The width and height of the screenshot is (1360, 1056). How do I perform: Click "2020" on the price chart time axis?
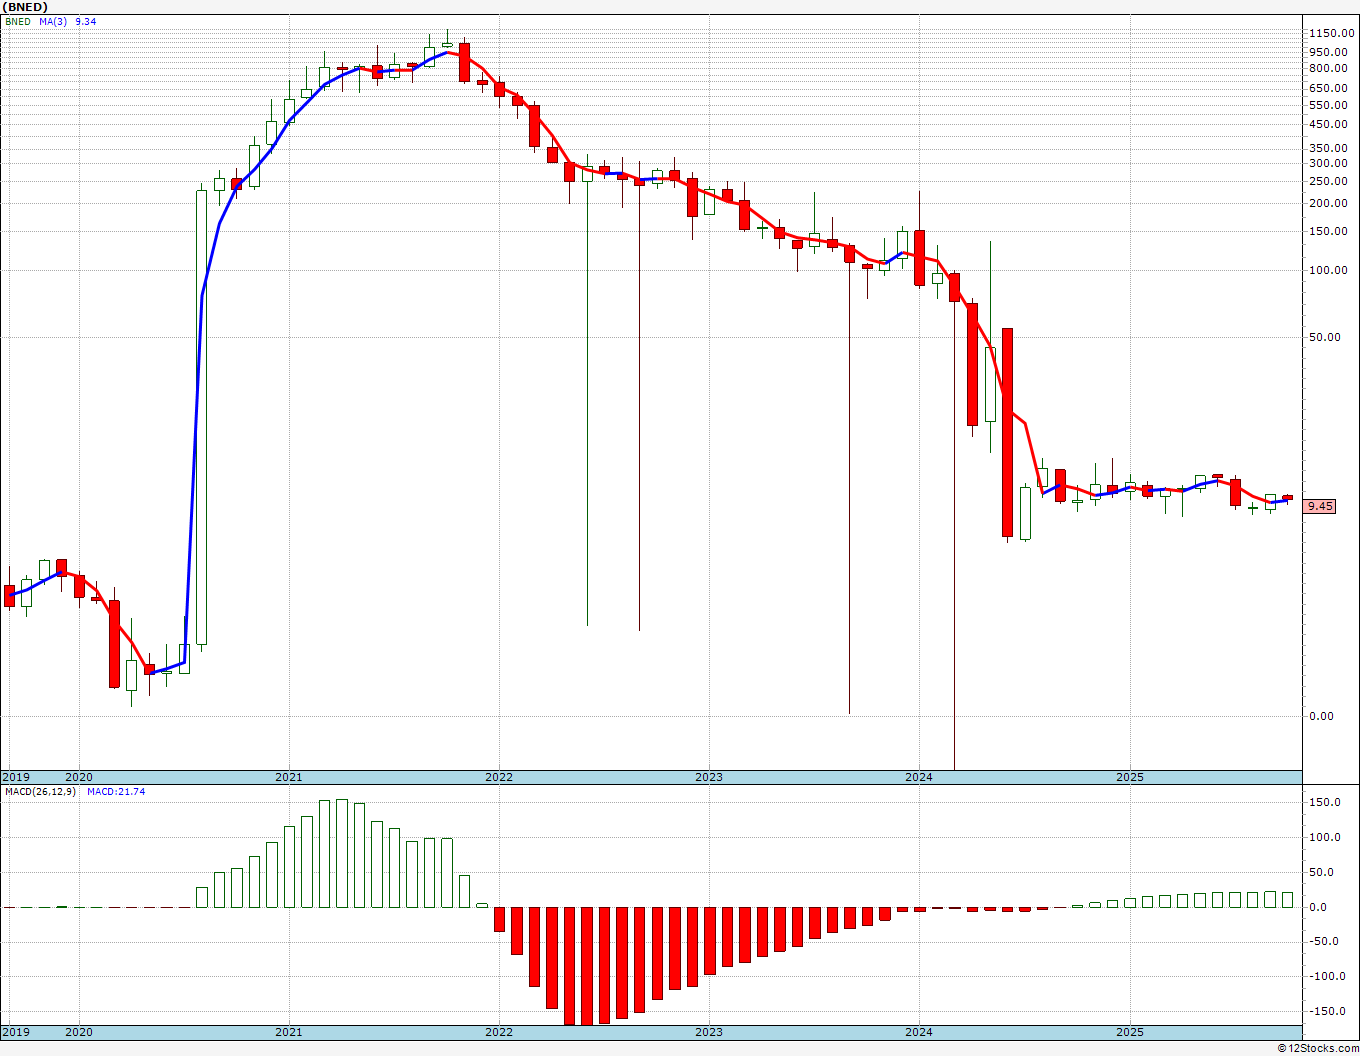click(x=78, y=777)
